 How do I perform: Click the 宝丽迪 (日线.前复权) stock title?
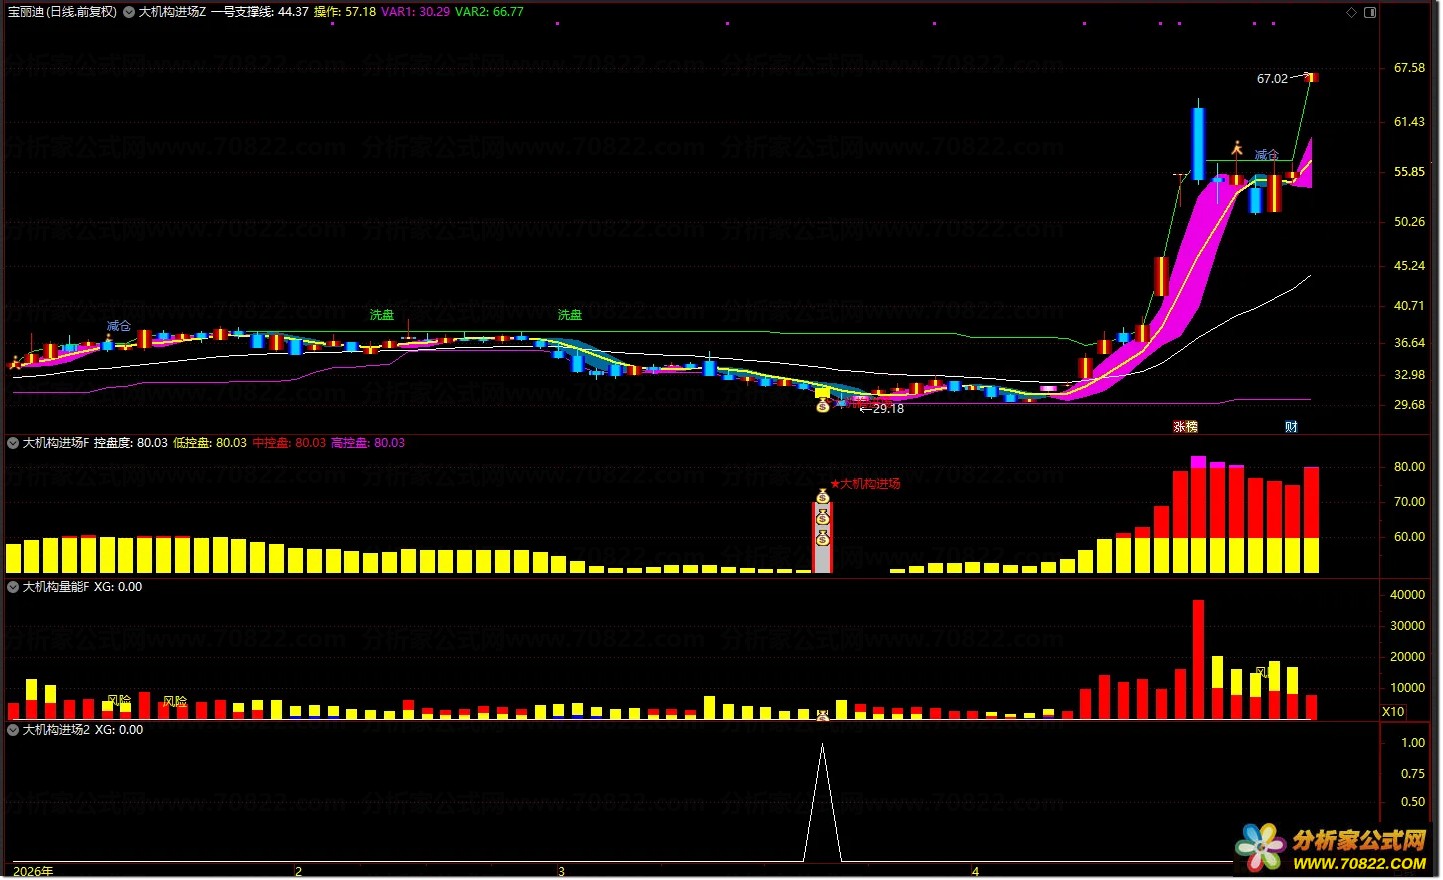(x=62, y=12)
